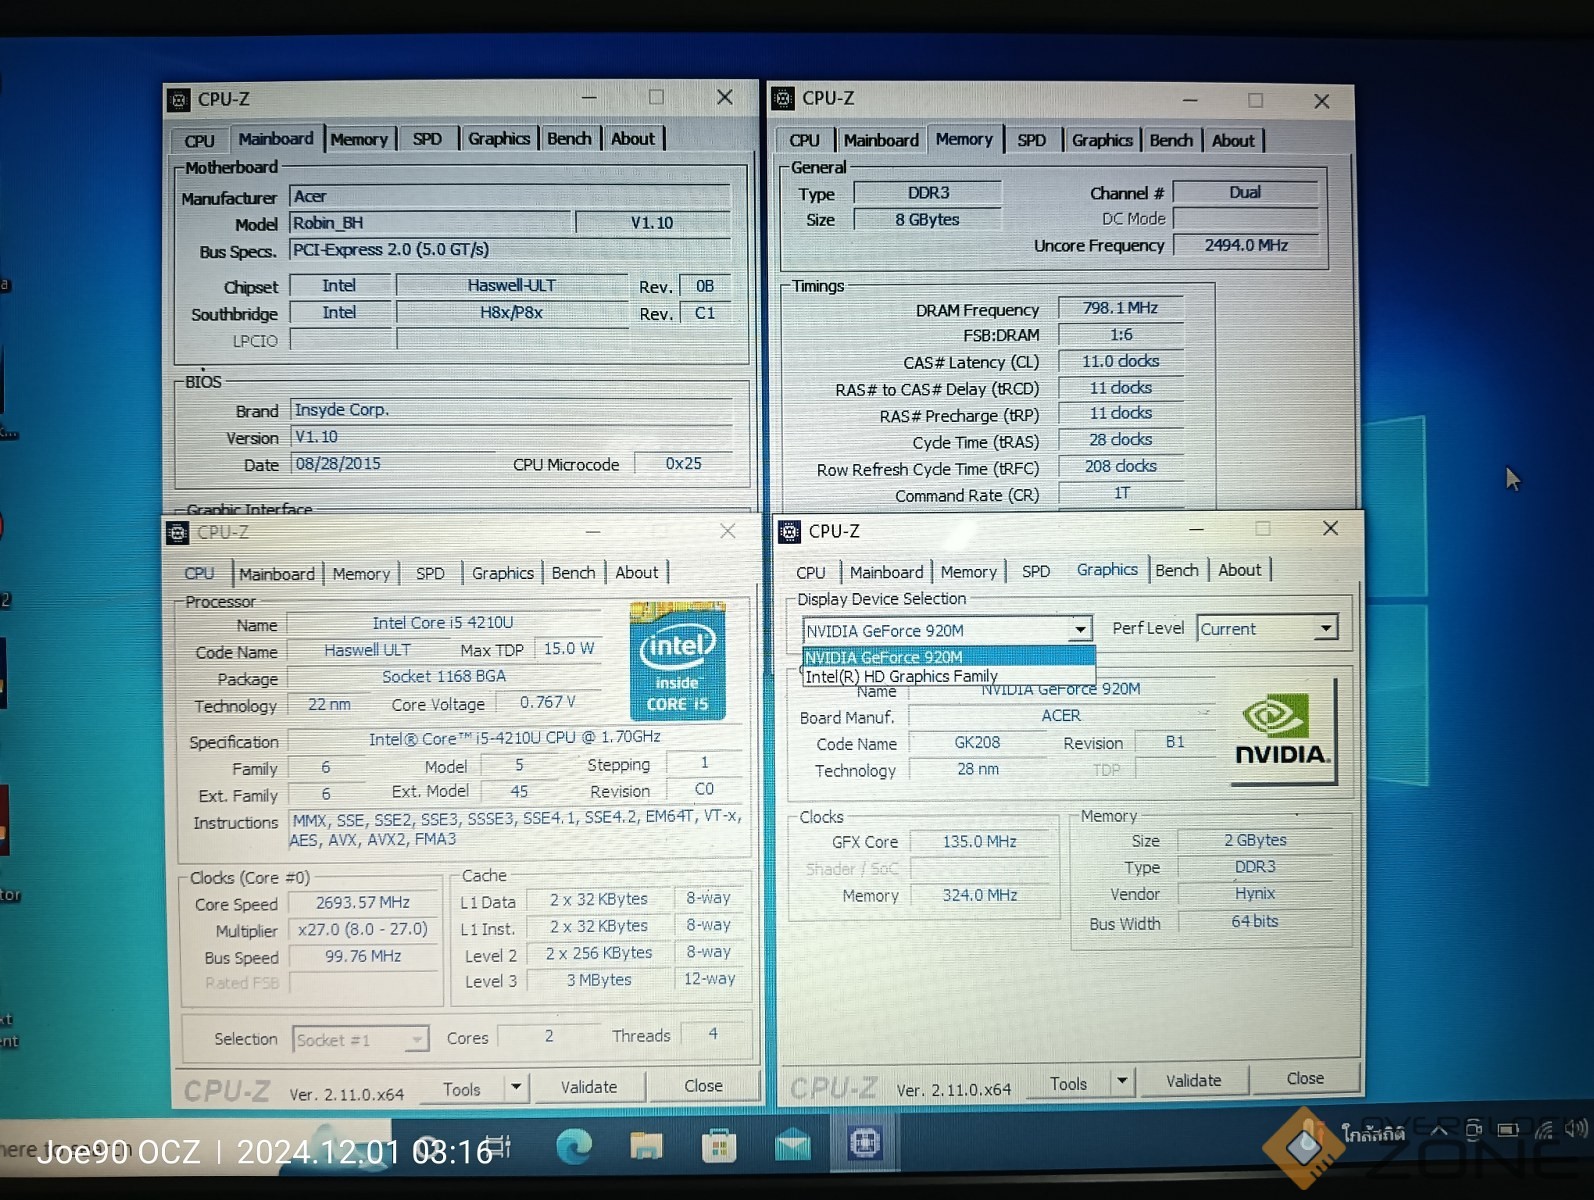The width and height of the screenshot is (1594, 1200).
Task: Click CPU-Z app icon in Graphics window title bar
Action: tap(790, 532)
